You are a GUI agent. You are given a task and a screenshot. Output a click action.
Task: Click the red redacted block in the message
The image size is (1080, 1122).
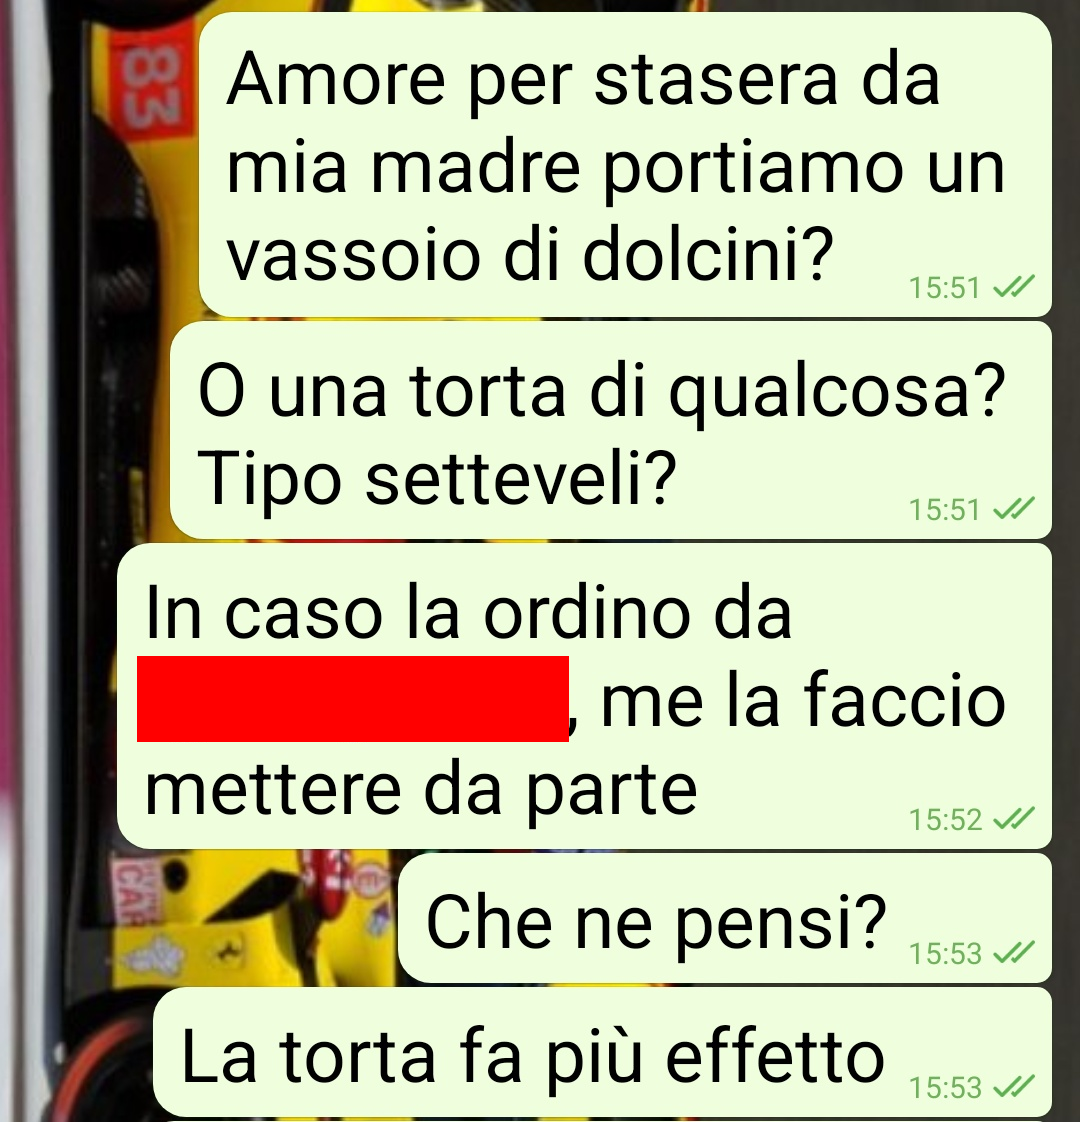tap(353, 698)
